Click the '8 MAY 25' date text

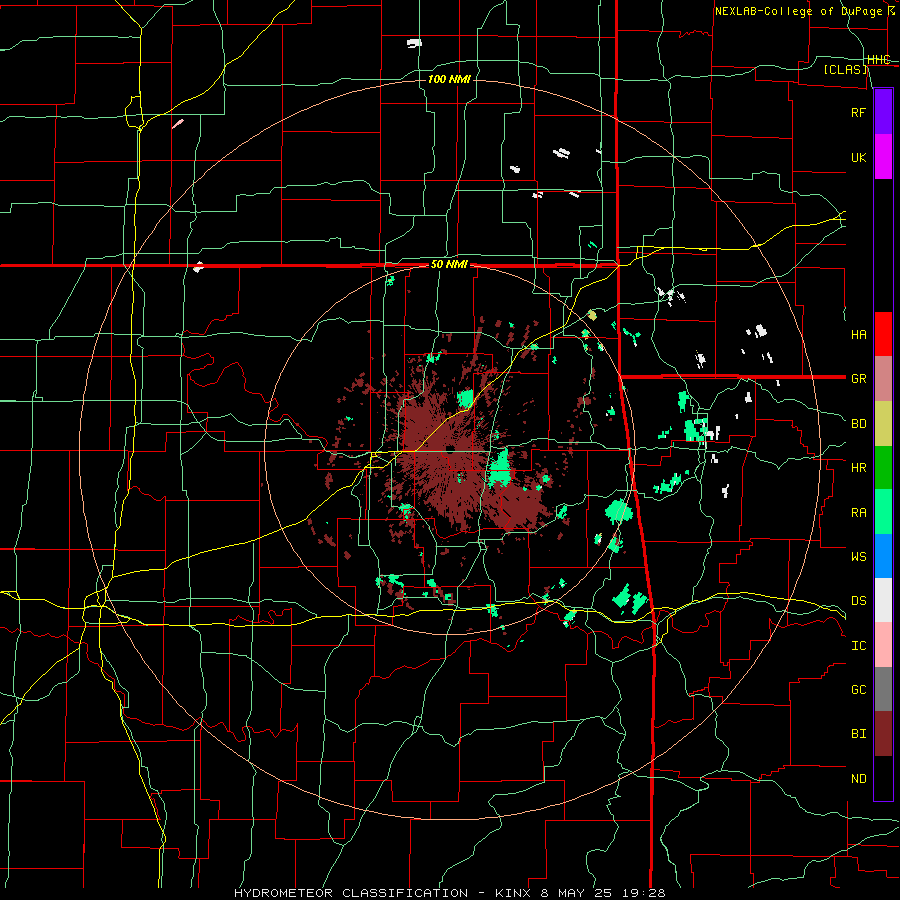[576, 893]
